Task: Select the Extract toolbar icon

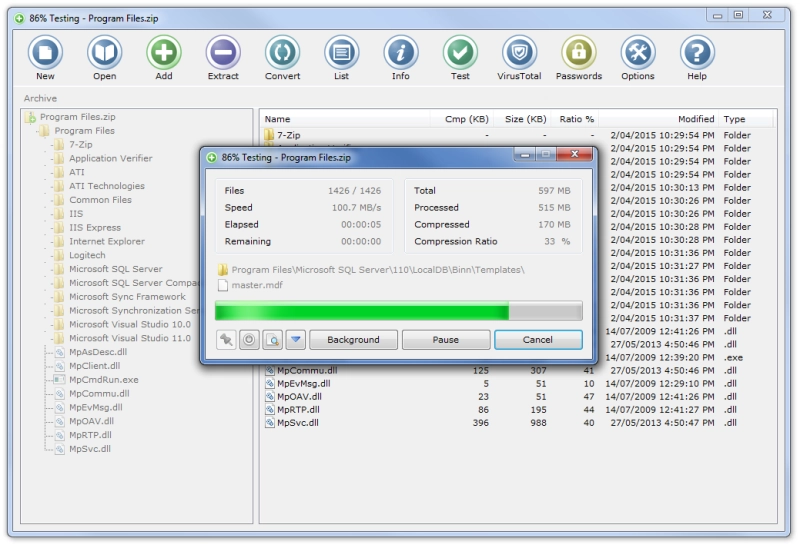Action: [223, 53]
